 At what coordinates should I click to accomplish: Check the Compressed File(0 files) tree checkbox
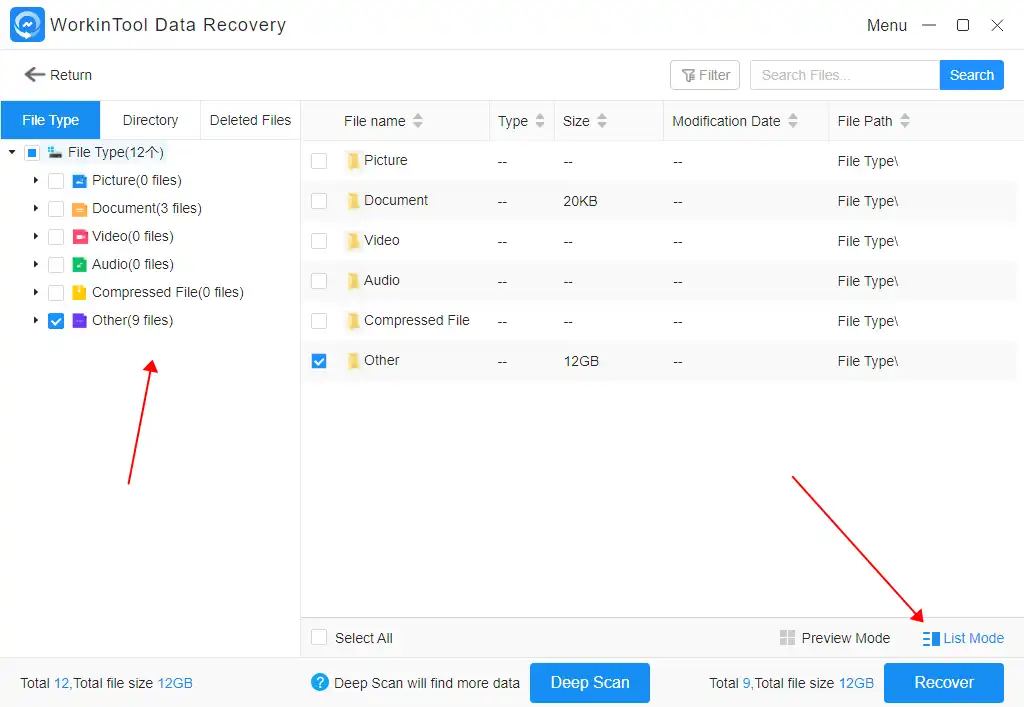56,292
